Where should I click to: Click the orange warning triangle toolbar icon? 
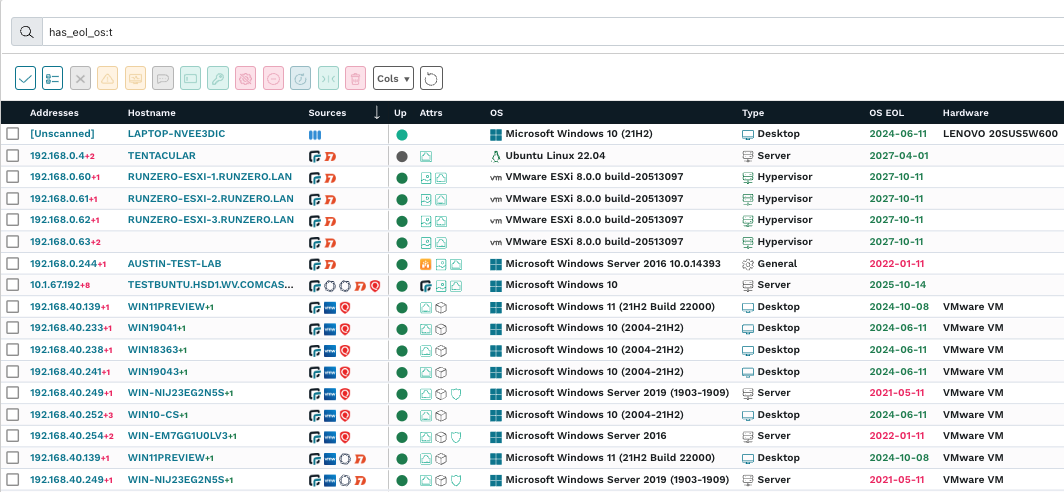point(108,78)
